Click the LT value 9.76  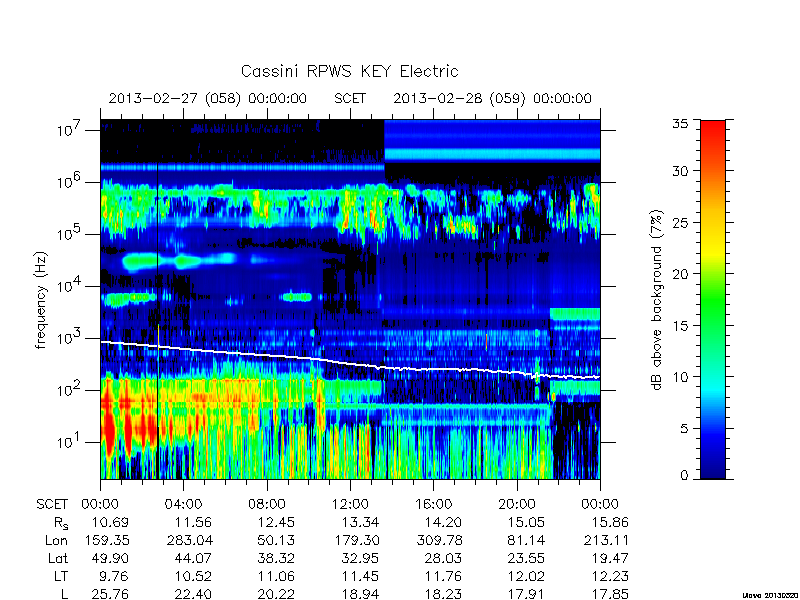click(x=114, y=577)
